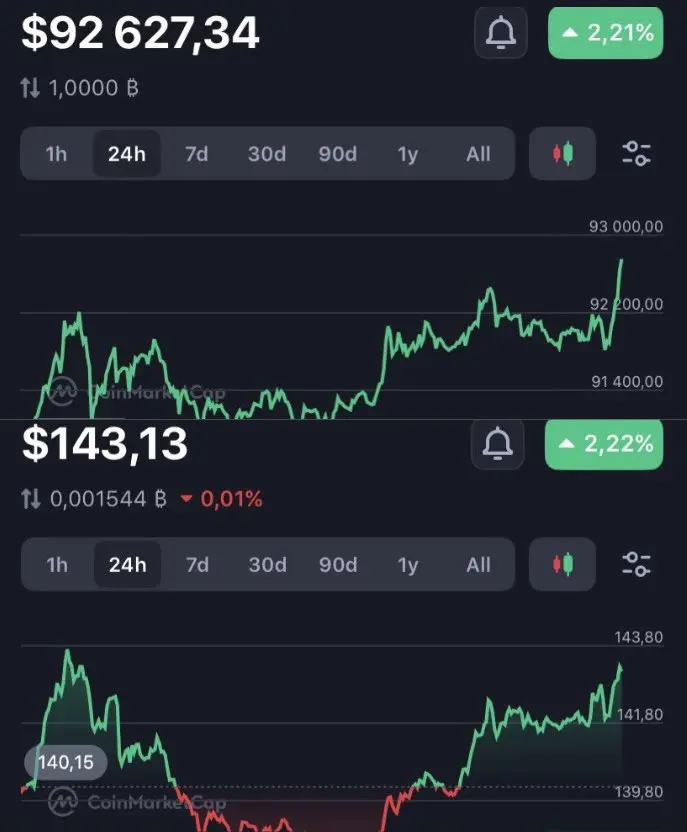Tap the 140,15 price label on chart

66,762
